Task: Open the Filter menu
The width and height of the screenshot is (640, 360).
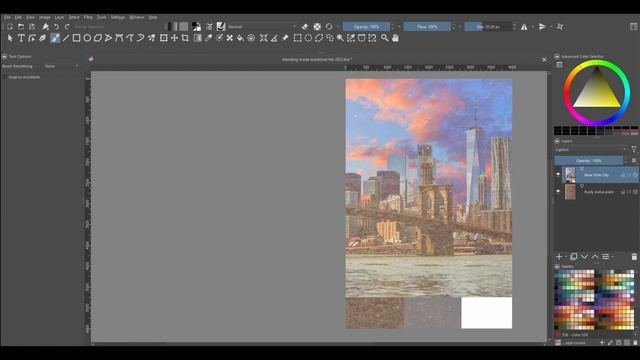Action: [88, 18]
